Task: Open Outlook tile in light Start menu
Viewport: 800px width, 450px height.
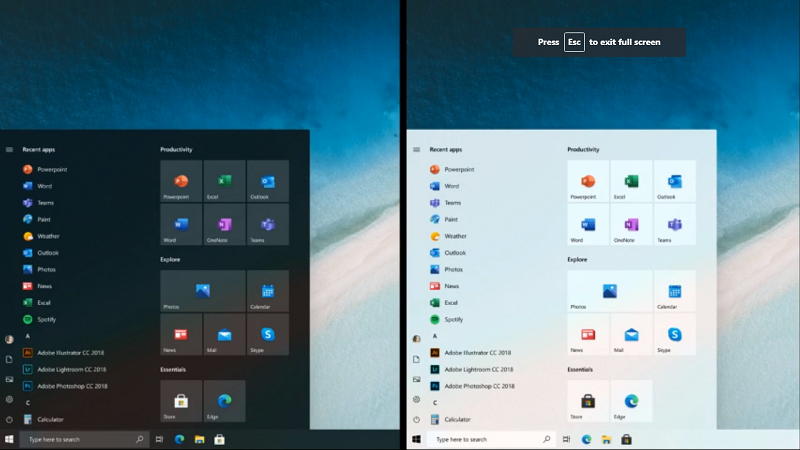Action: 674,181
